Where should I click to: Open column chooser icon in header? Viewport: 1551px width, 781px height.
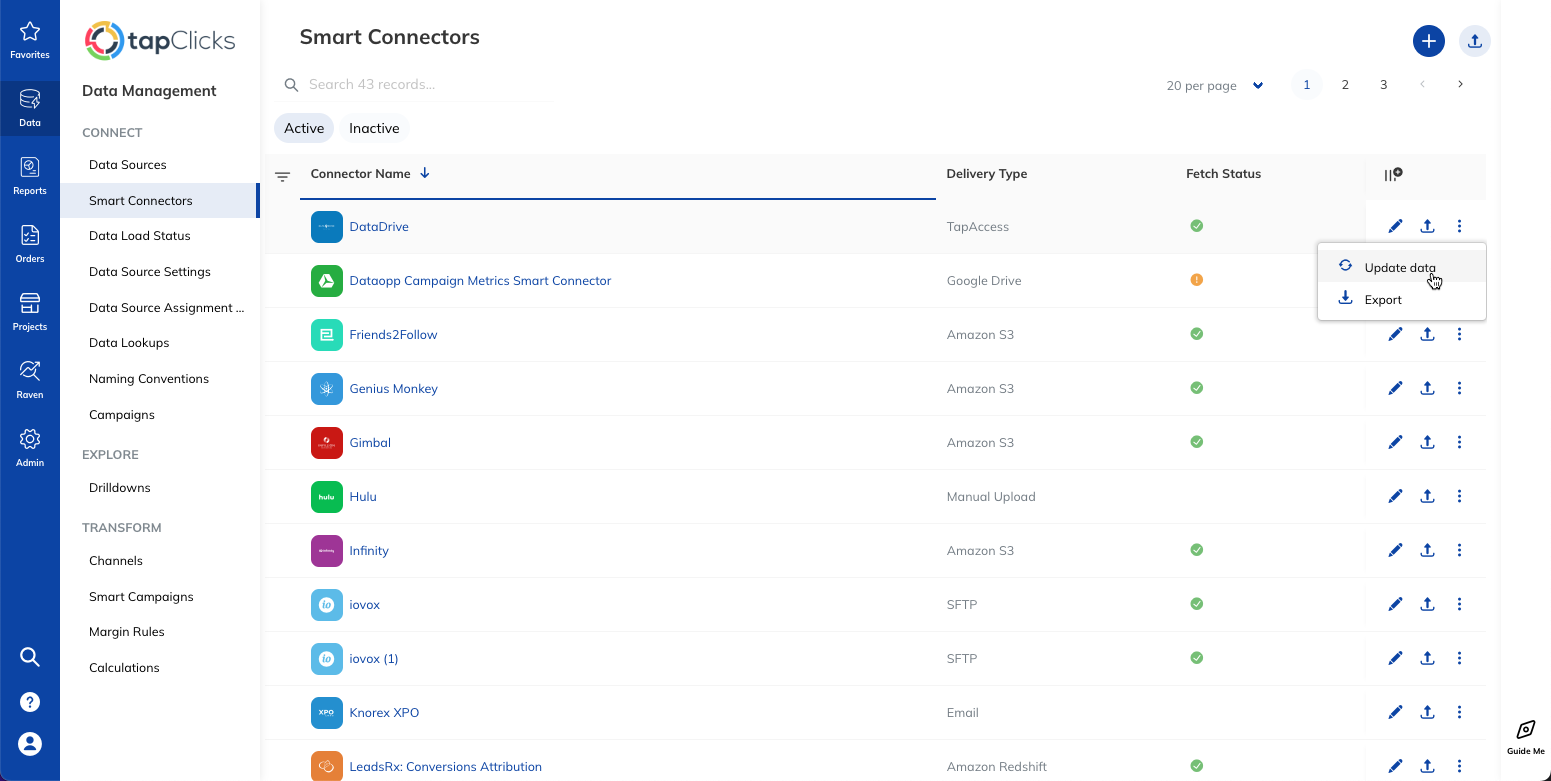[1393, 174]
